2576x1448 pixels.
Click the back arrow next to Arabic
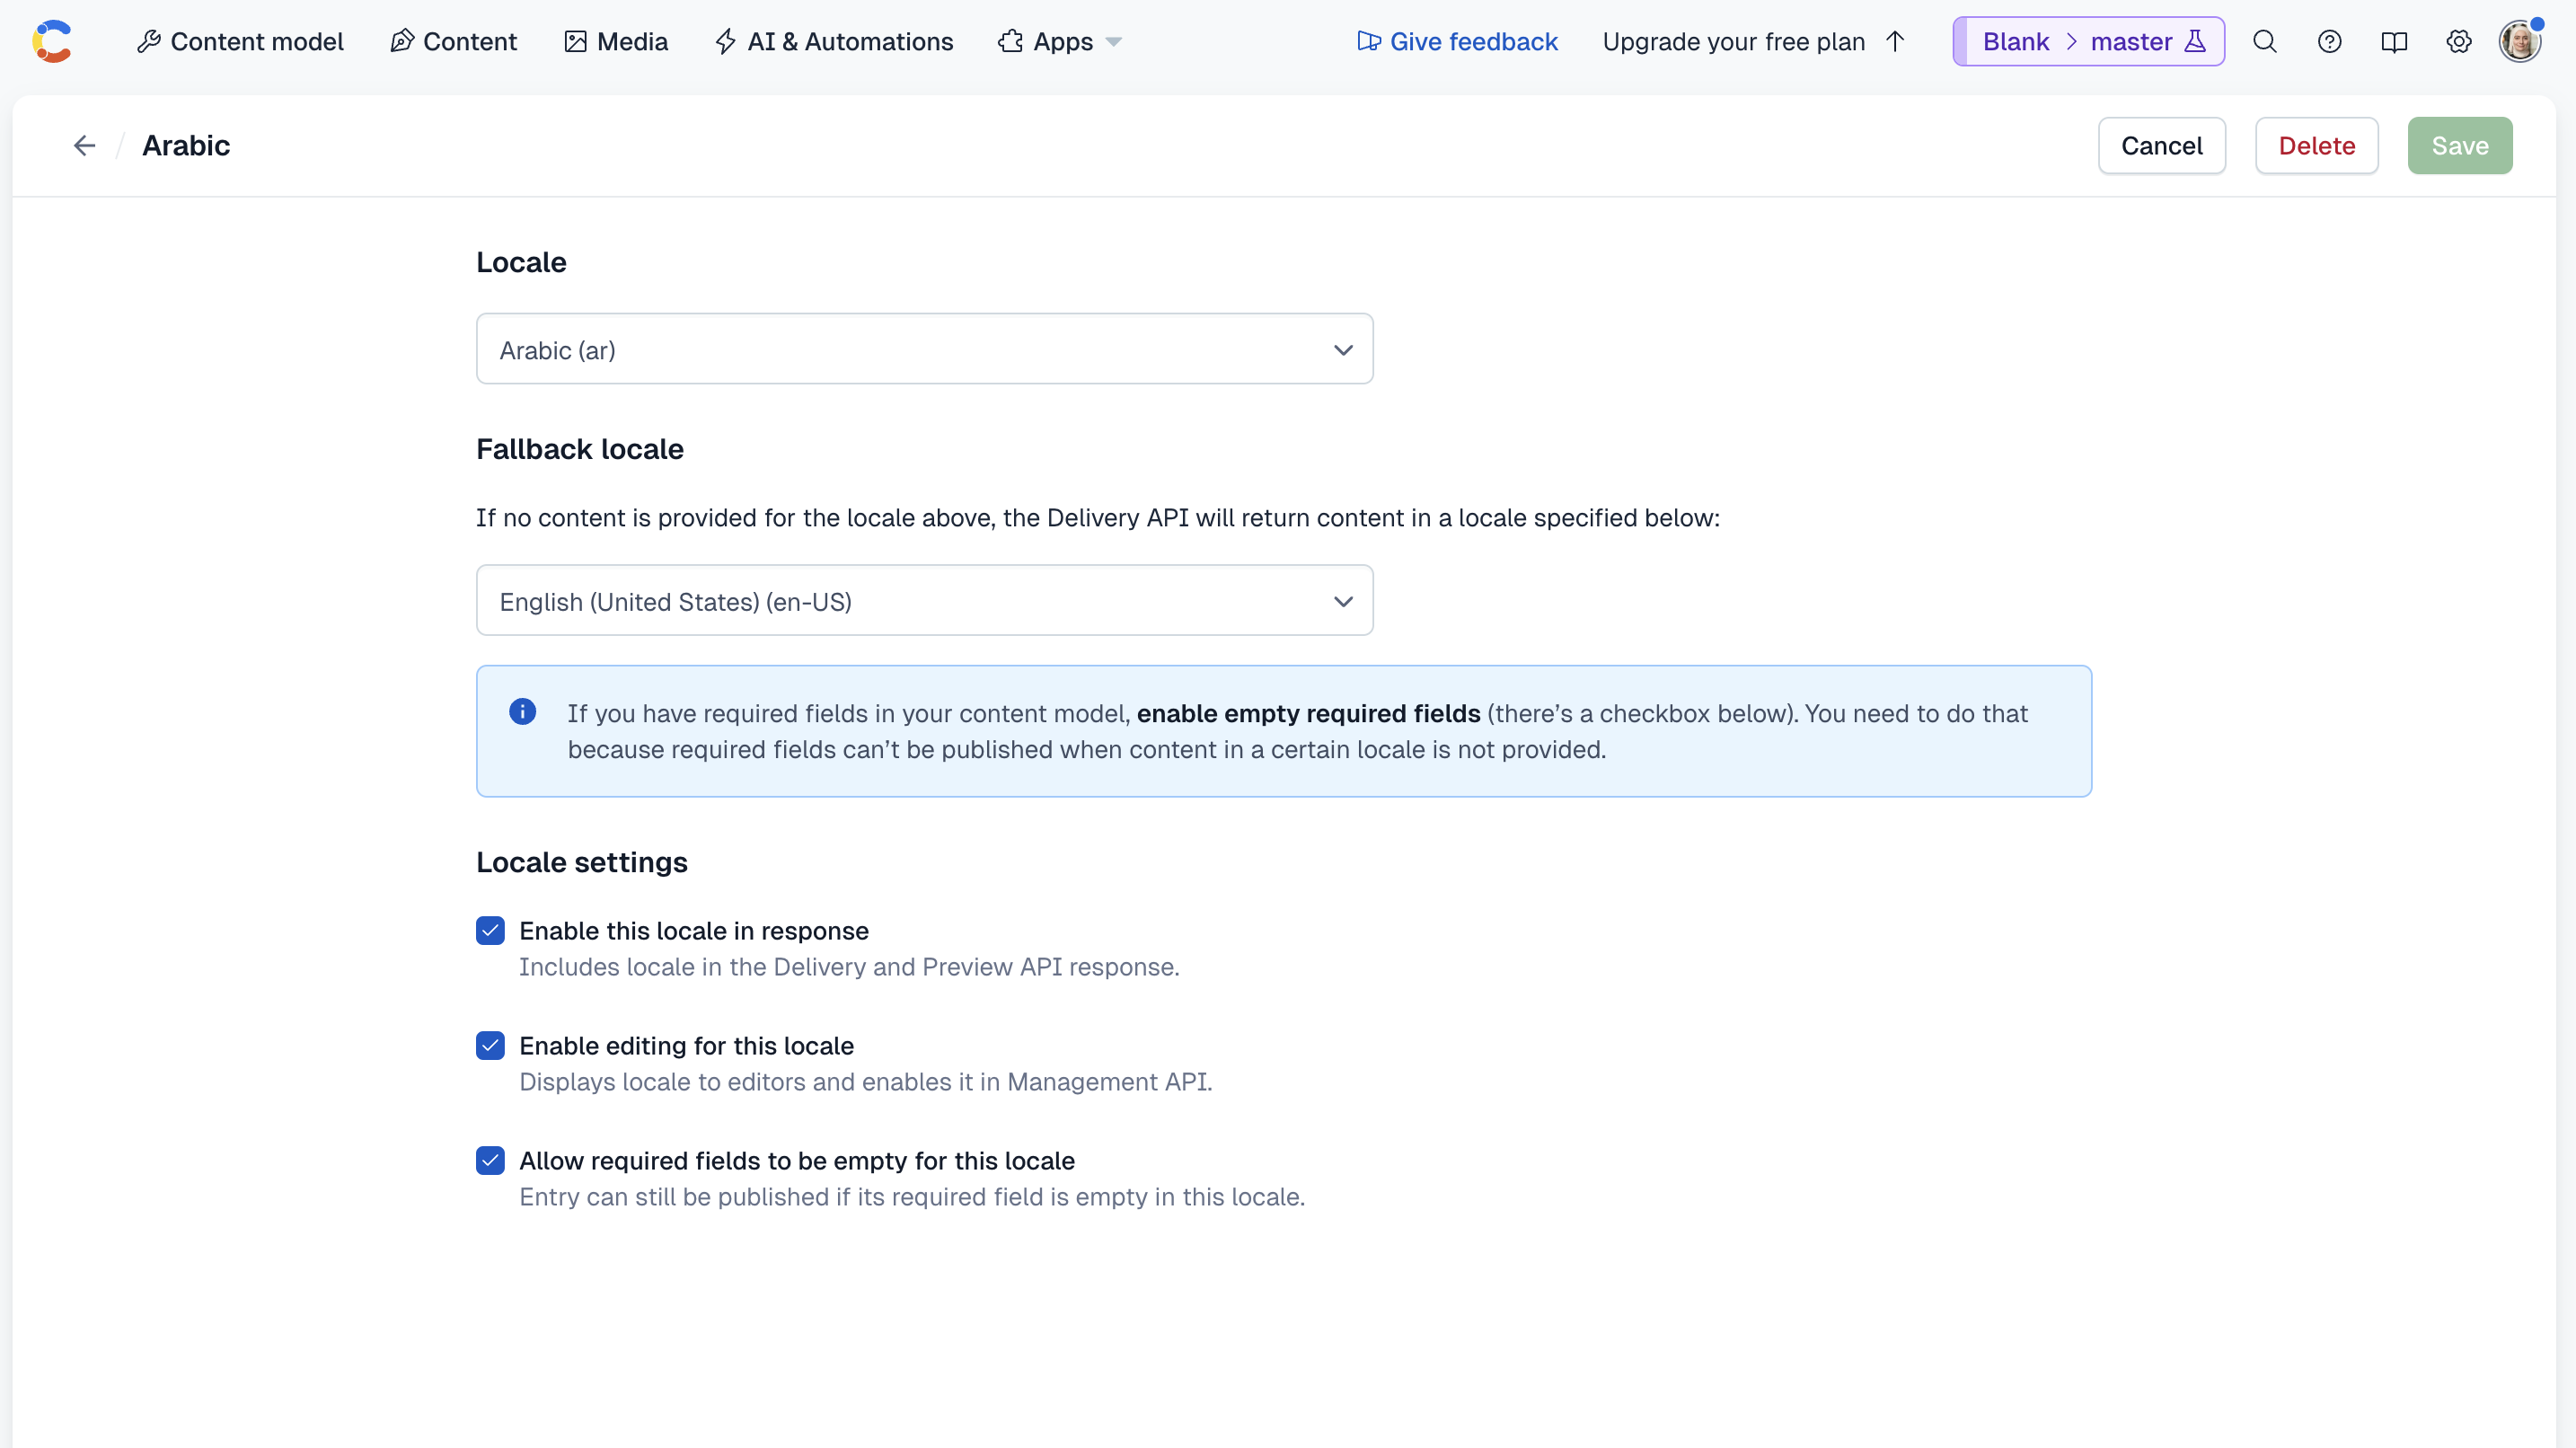[84, 145]
